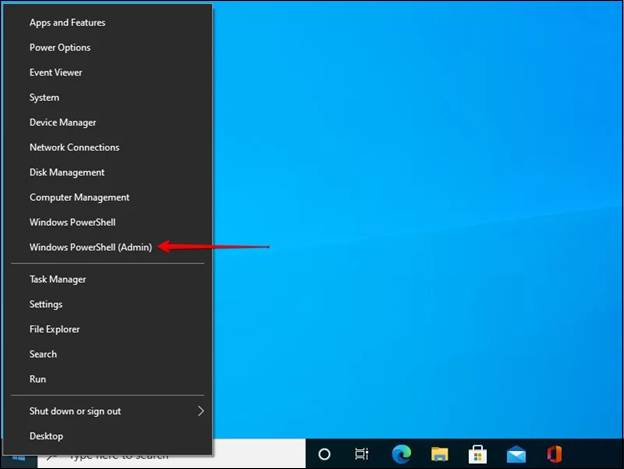Click the Cortana circle taskbar icon

coord(324,454)
